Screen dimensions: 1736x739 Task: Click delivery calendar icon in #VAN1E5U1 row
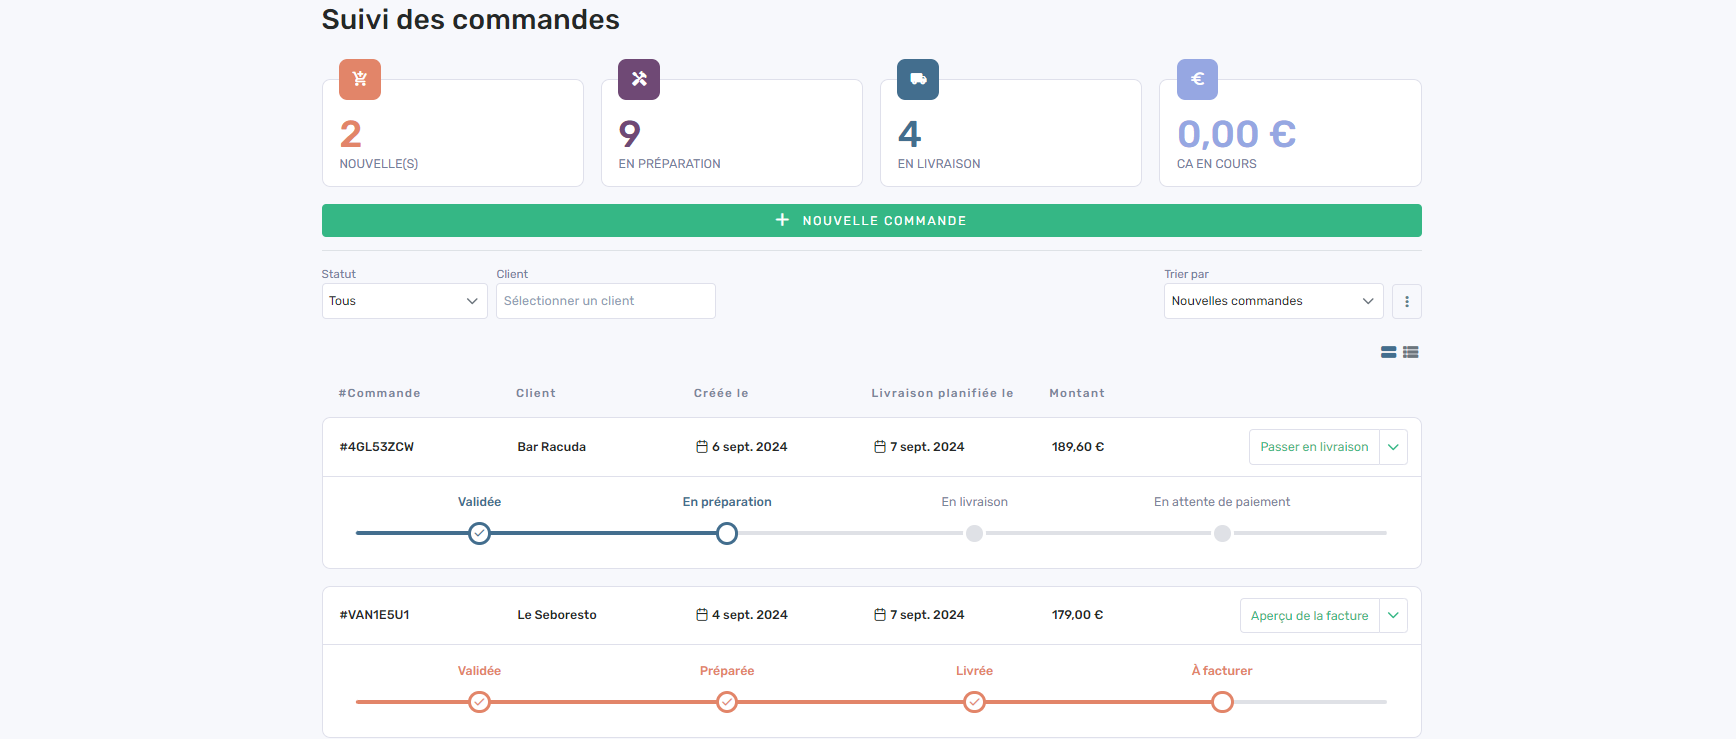click(880, 615)
